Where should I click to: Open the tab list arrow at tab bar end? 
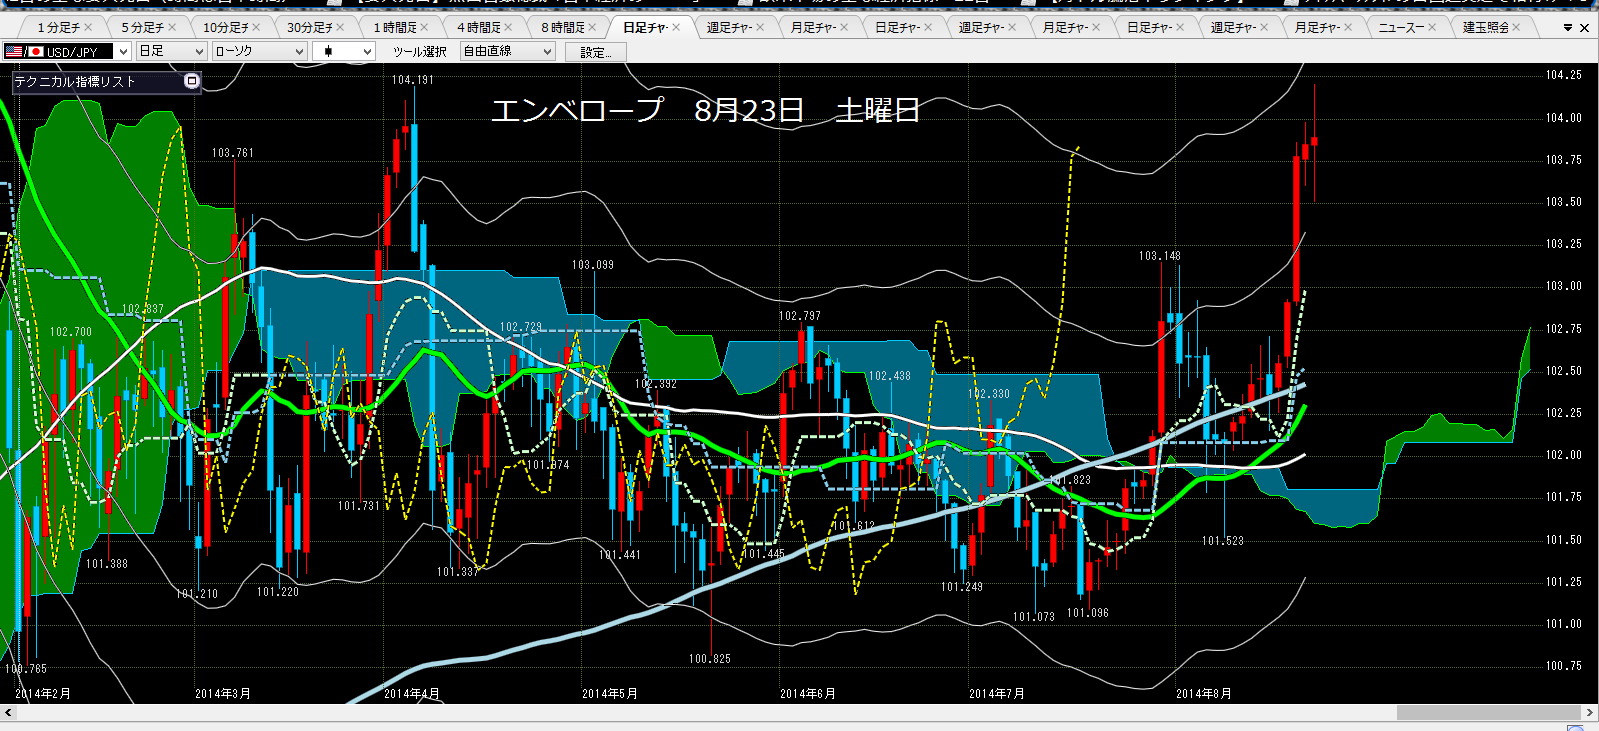click(1567, 28)
